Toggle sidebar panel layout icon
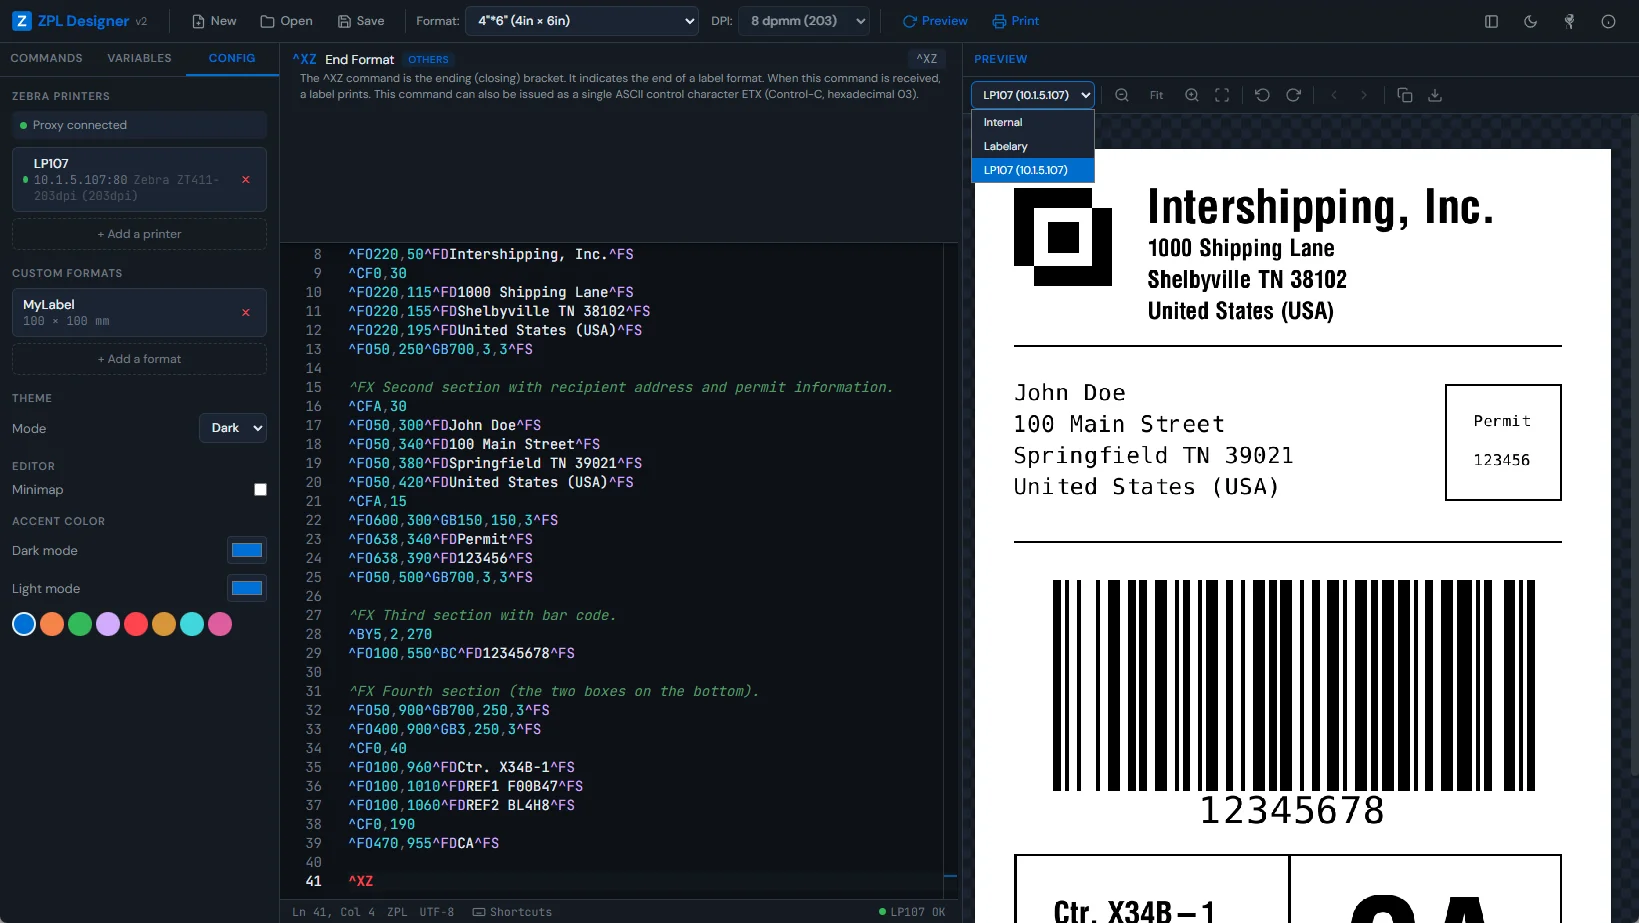This screenshot has height=923, width=1639. coord(1491,21)
